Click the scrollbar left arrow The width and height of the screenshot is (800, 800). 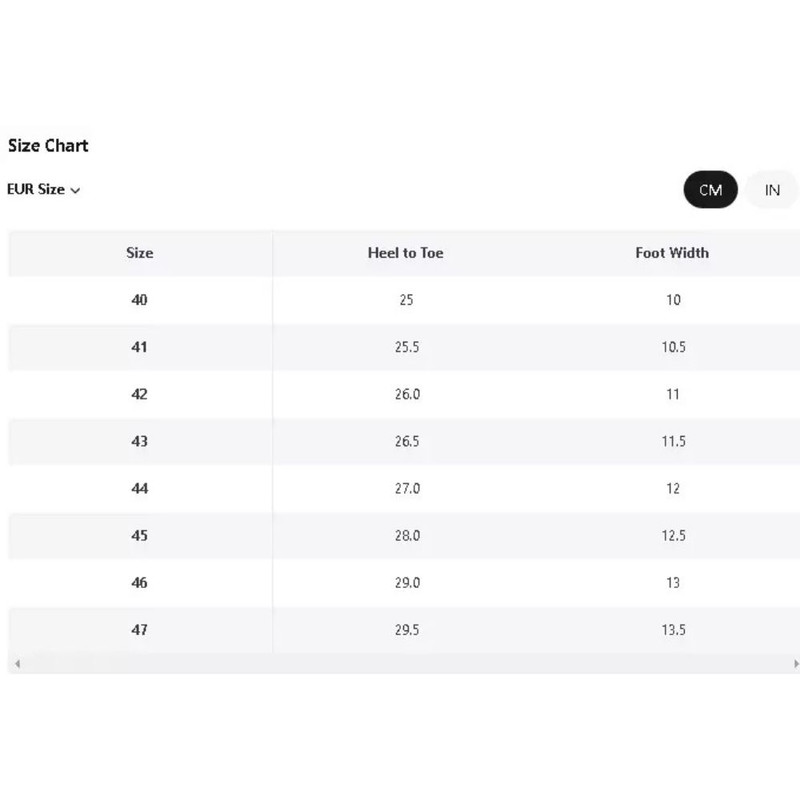point(17,663)
